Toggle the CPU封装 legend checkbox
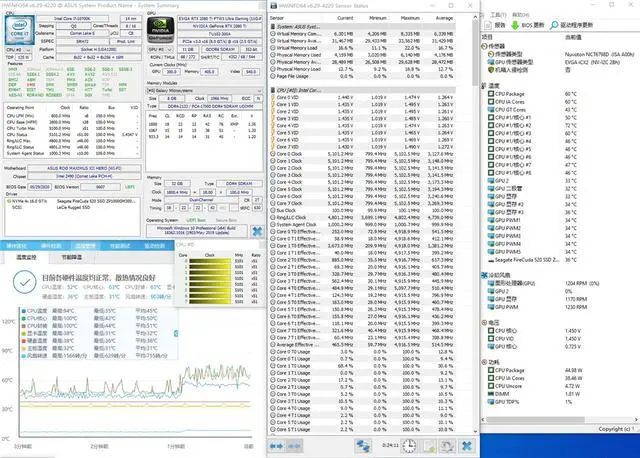 (24, 326)
